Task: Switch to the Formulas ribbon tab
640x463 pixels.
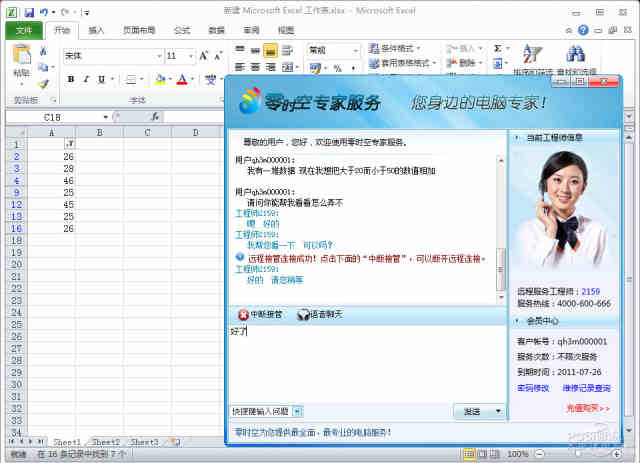Action: [182, 30]
